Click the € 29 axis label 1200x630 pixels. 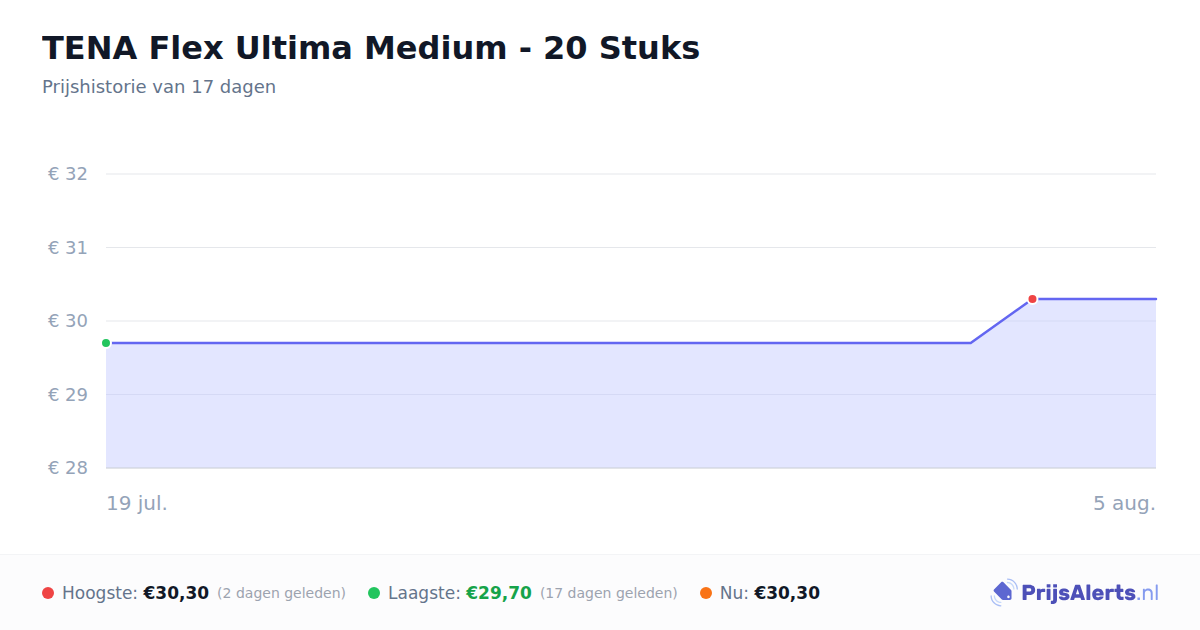click(x=68, y=395)
